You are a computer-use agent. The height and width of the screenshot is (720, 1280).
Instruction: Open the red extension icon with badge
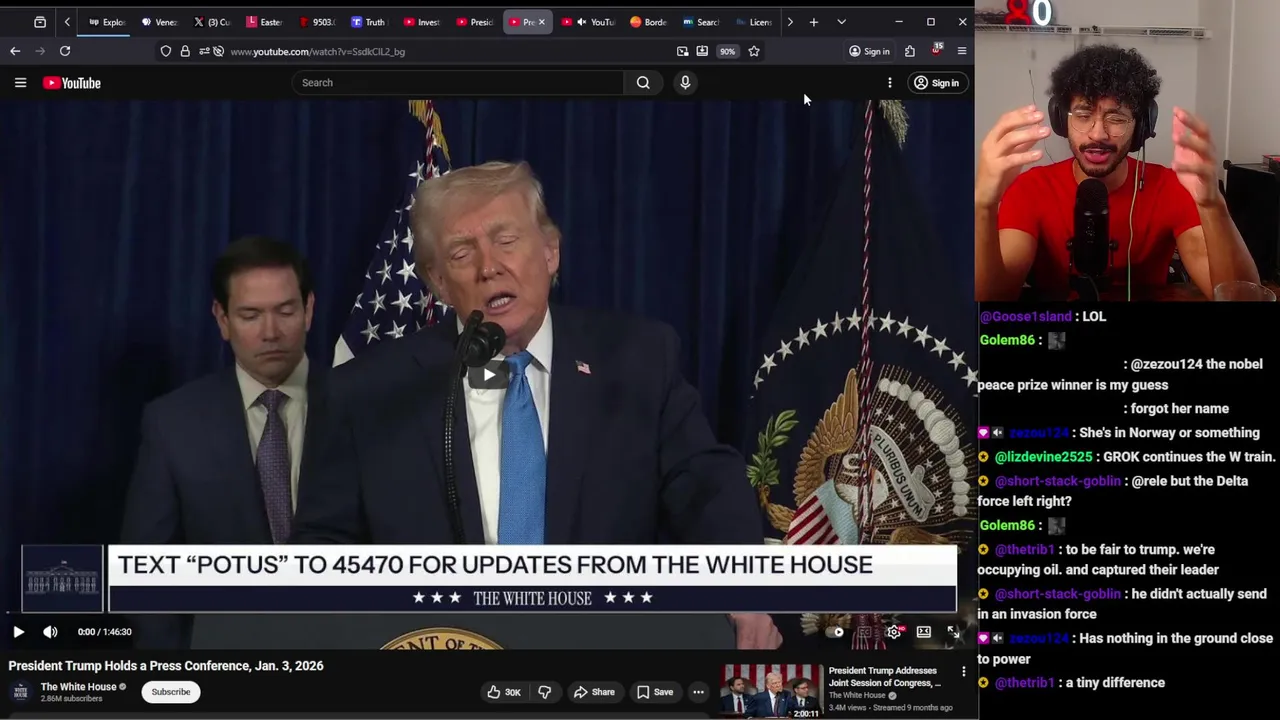[936, 50]
